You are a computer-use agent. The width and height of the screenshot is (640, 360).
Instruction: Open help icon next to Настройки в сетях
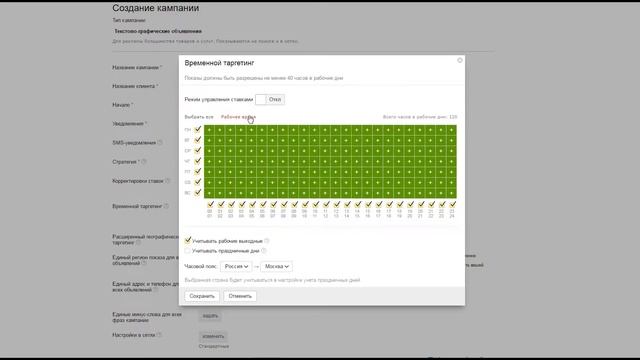point(159,335)
